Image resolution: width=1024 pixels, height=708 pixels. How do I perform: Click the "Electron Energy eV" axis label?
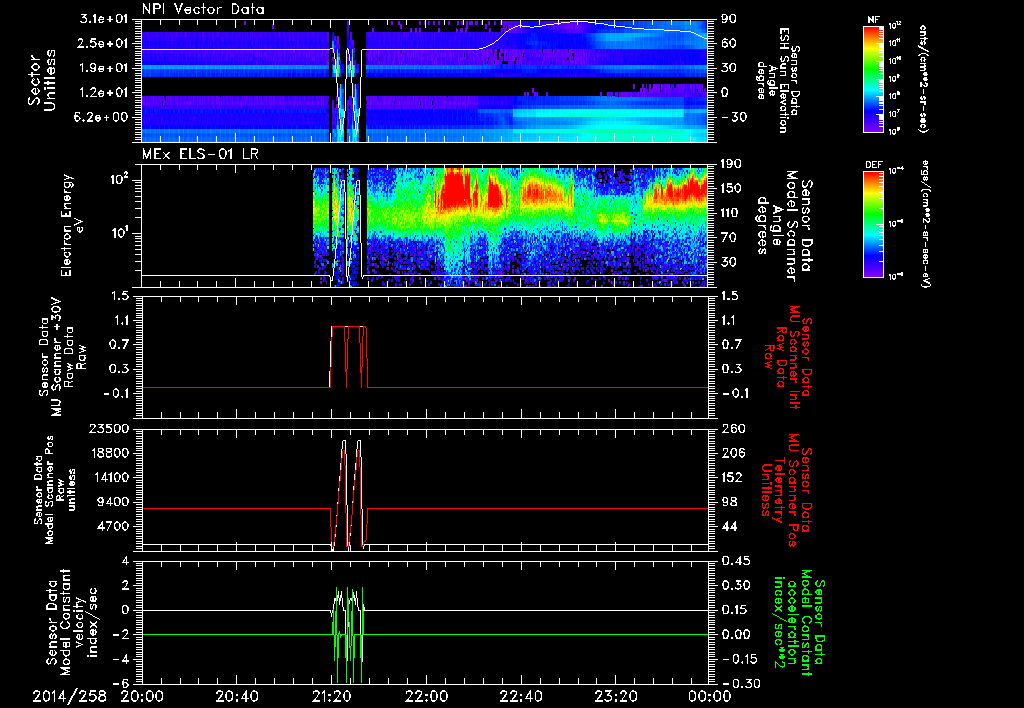(74, 225)
